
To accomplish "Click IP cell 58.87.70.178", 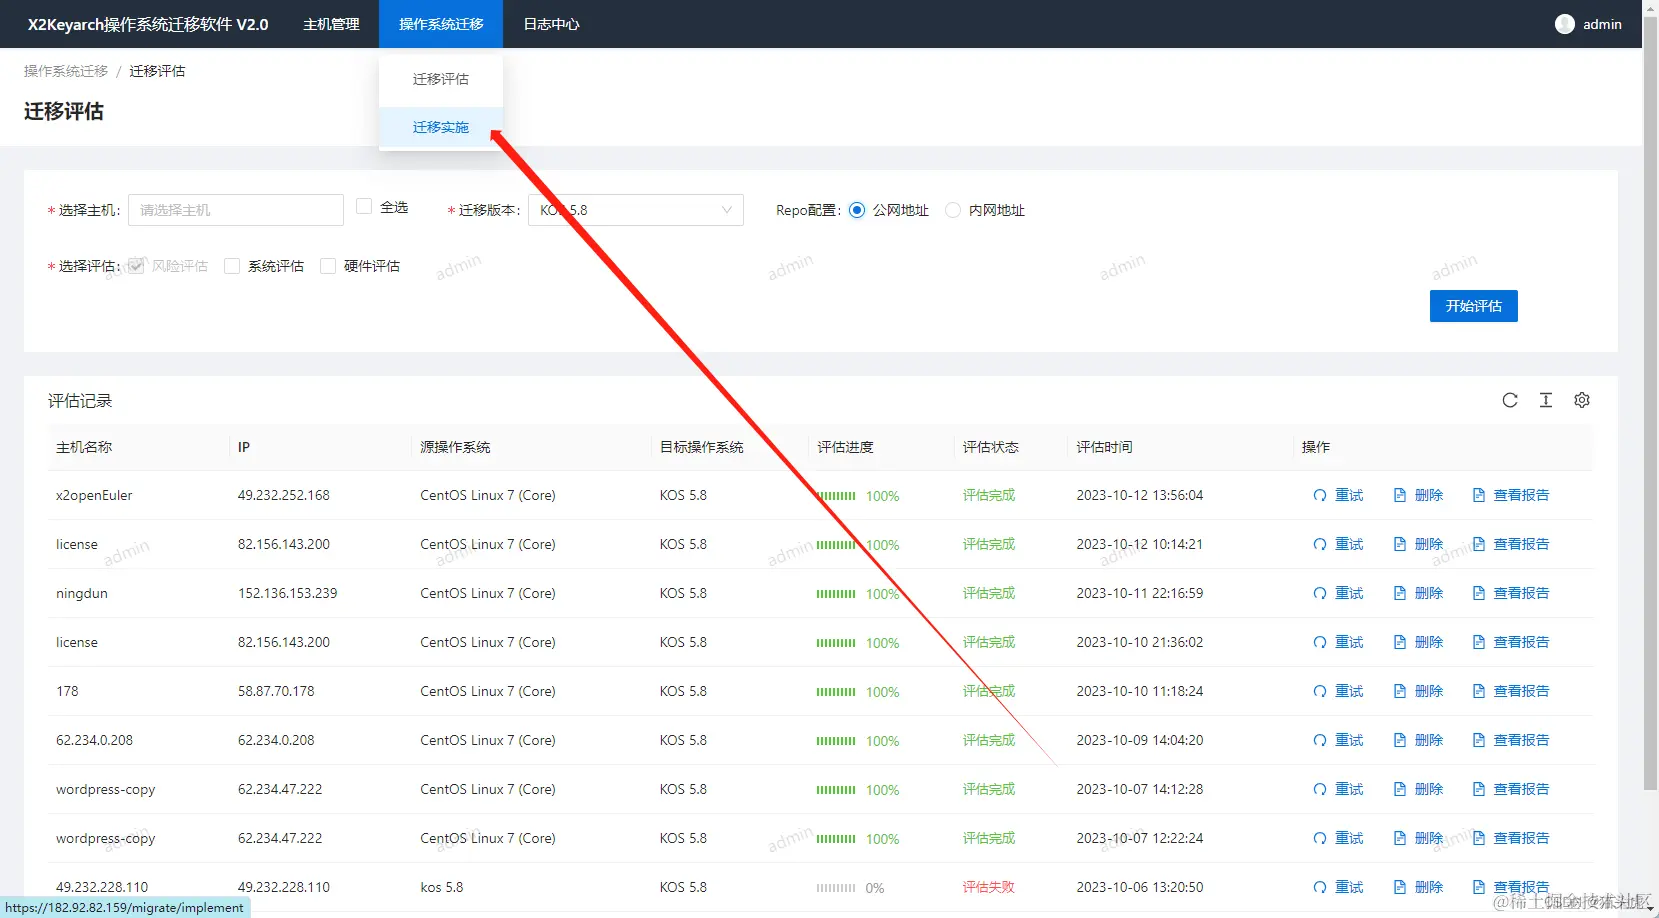I will pyautogui.click(x=276, y=691).
